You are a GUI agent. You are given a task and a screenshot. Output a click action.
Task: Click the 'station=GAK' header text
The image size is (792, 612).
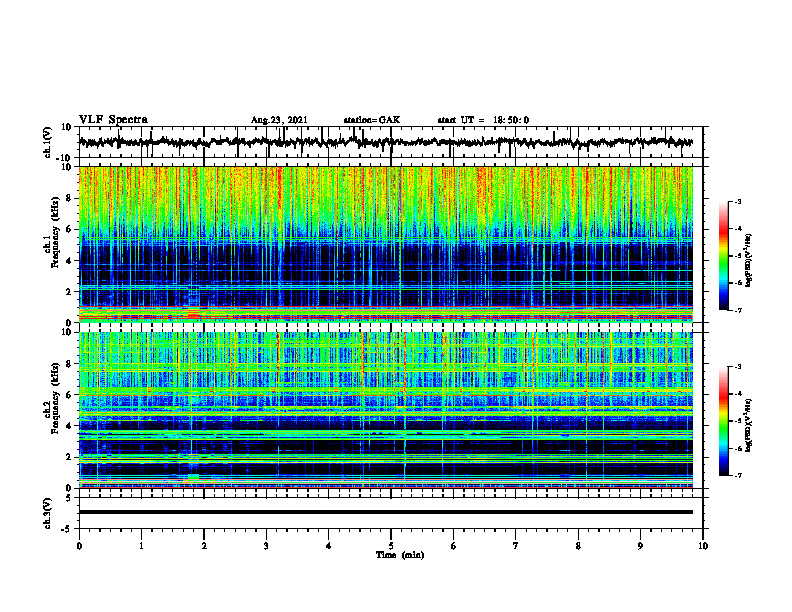pyautogui.click(x=372, y=120)
